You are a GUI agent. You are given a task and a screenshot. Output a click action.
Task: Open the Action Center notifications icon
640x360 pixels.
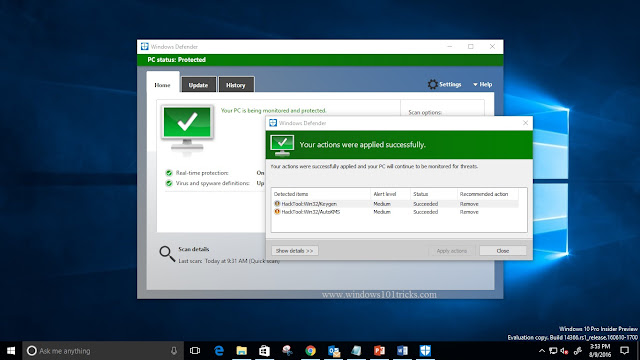(x=624, y=351)
